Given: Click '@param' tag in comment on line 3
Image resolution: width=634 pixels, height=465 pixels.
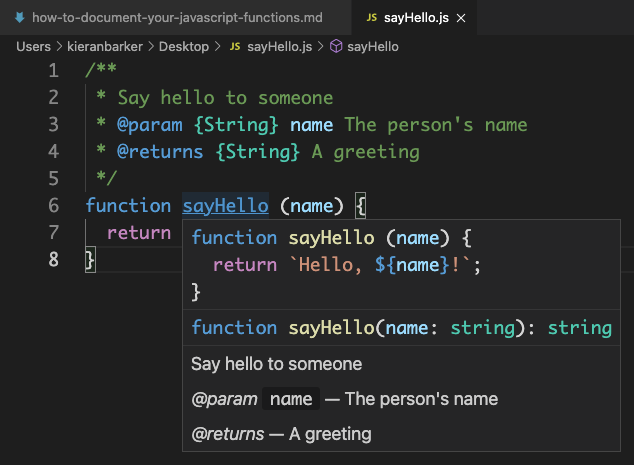Looking at the screenshot, I should pyautogui.click(x=150, y=125).
